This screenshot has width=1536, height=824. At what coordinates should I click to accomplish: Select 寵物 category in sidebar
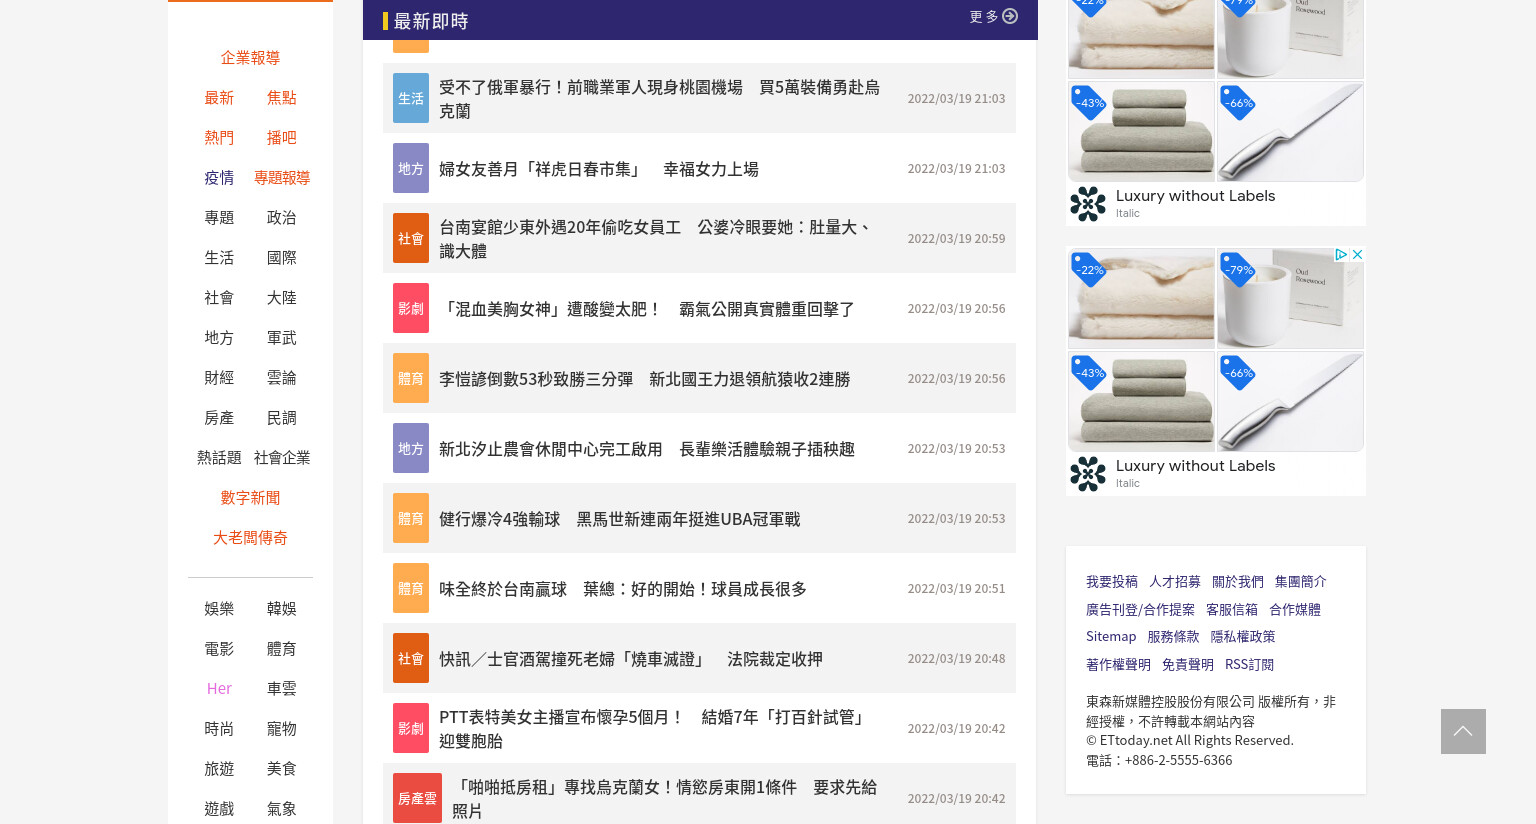(281, 729)
